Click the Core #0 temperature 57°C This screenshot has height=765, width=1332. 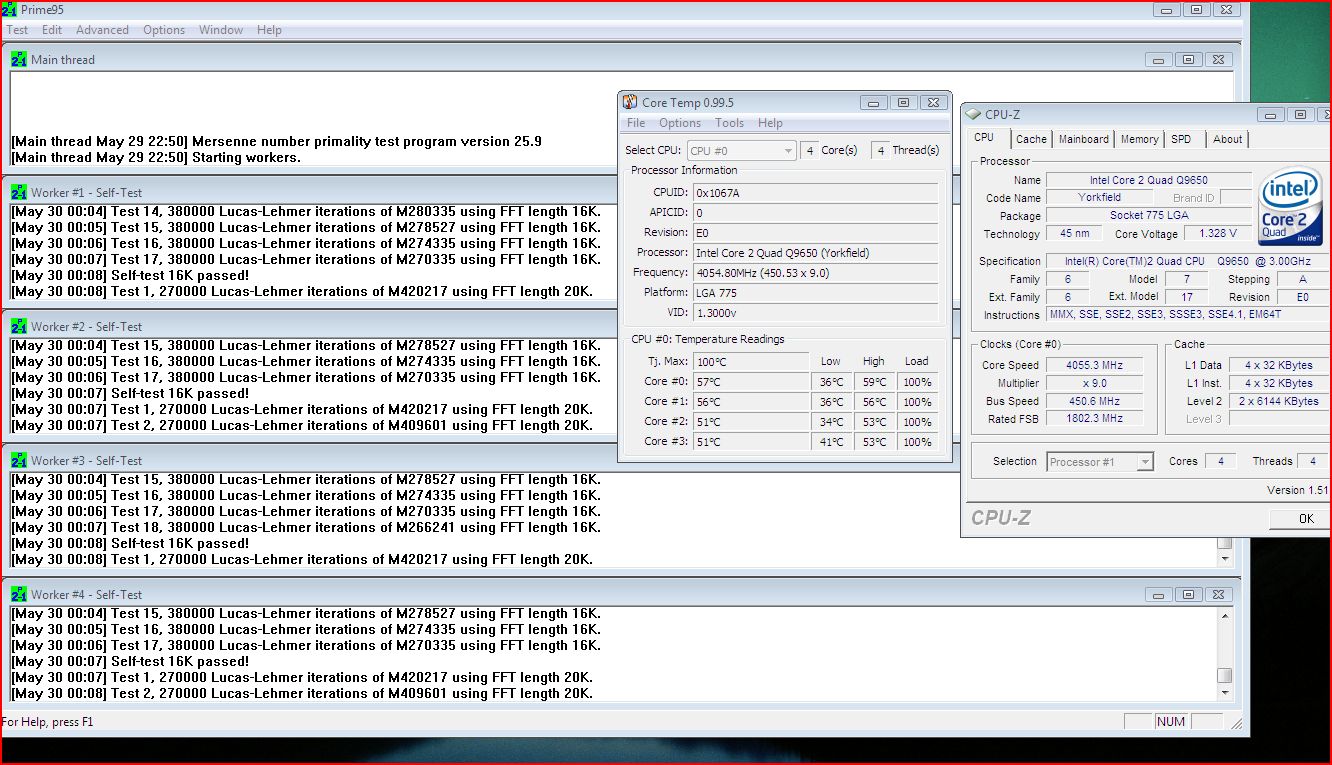[750, 382]
